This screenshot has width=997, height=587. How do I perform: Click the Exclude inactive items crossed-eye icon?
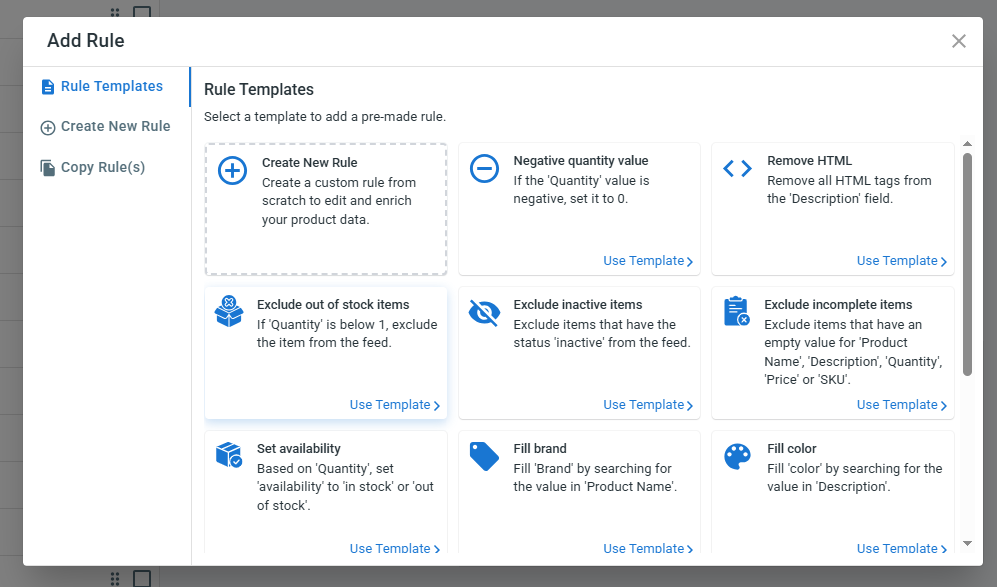tap(484, 313)
